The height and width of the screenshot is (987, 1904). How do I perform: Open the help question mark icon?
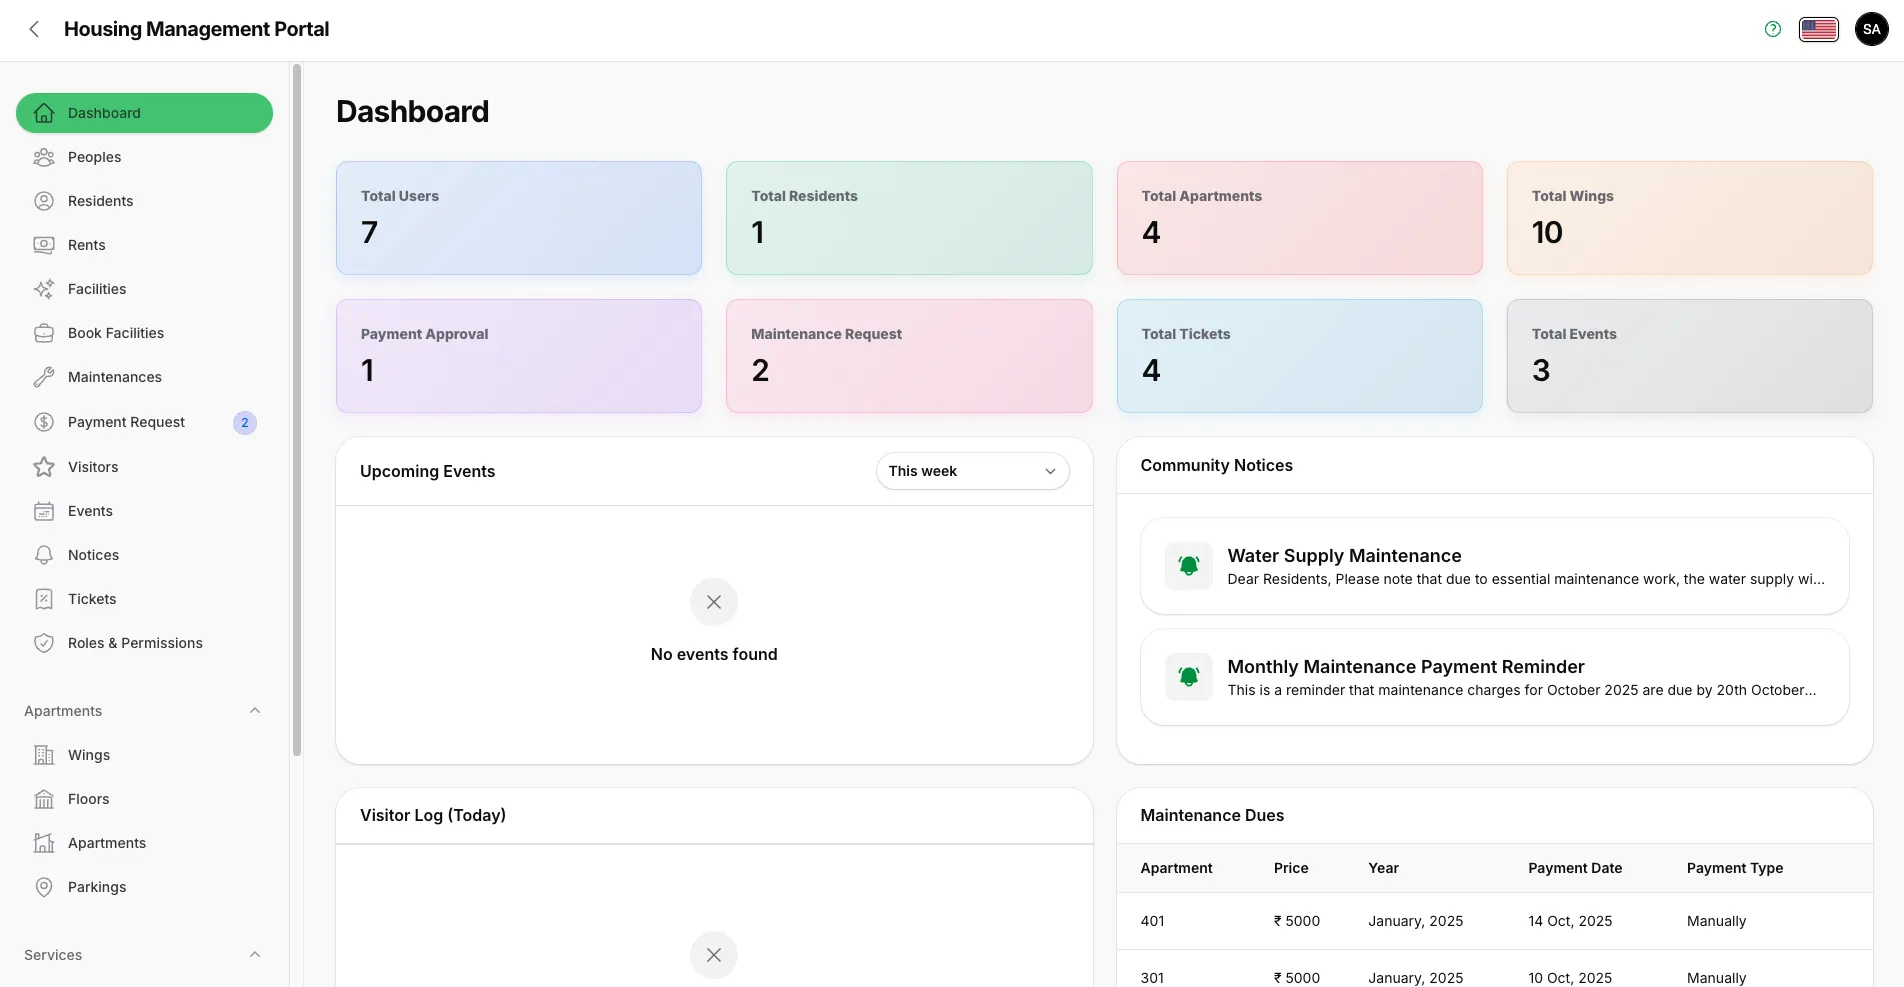click(1773, 29)
